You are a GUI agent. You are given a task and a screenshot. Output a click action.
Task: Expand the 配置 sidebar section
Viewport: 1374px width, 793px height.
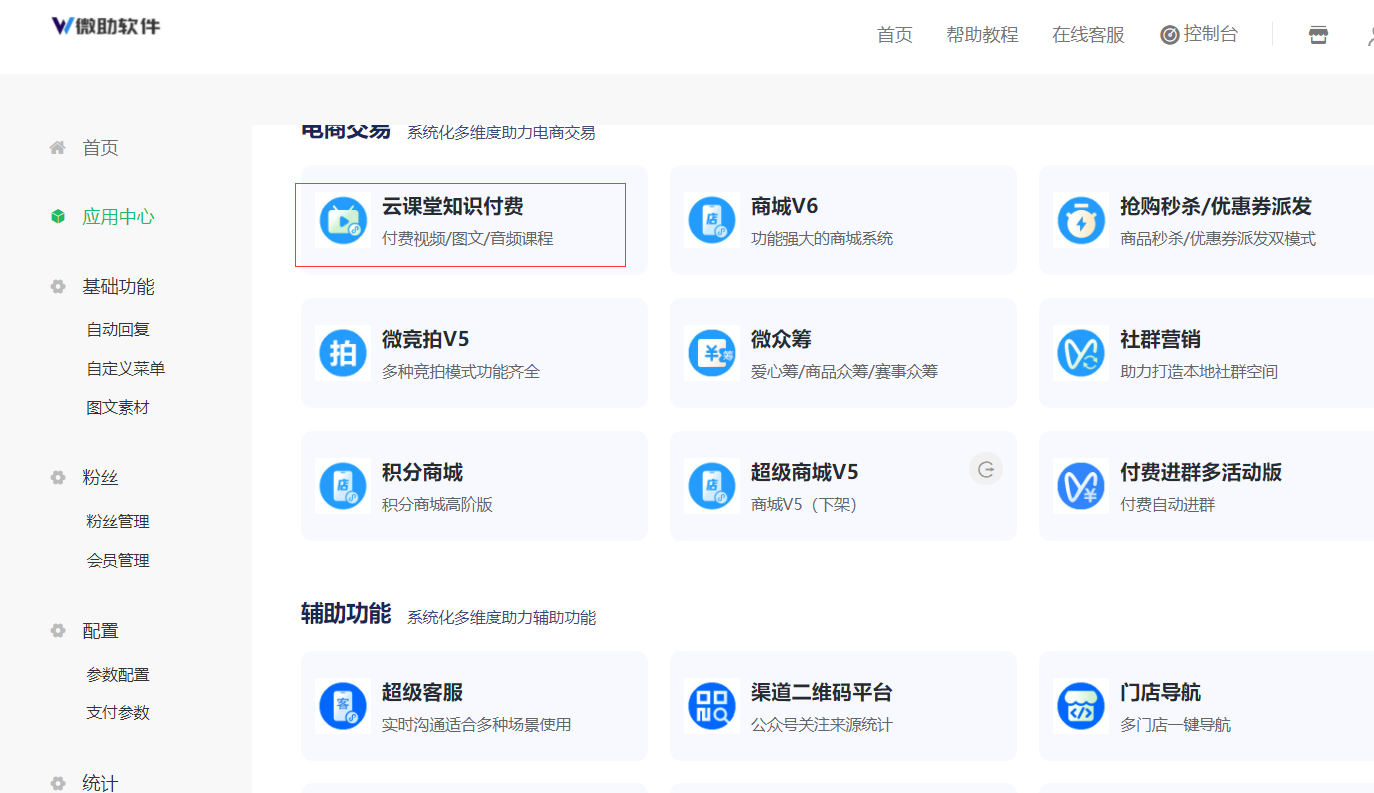[100, 631]
